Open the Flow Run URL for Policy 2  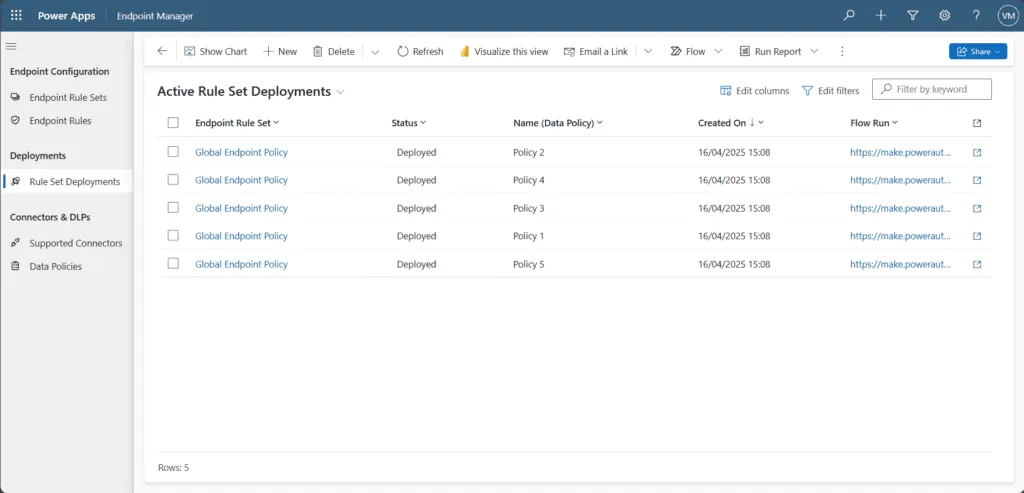[x=900, y=152]
